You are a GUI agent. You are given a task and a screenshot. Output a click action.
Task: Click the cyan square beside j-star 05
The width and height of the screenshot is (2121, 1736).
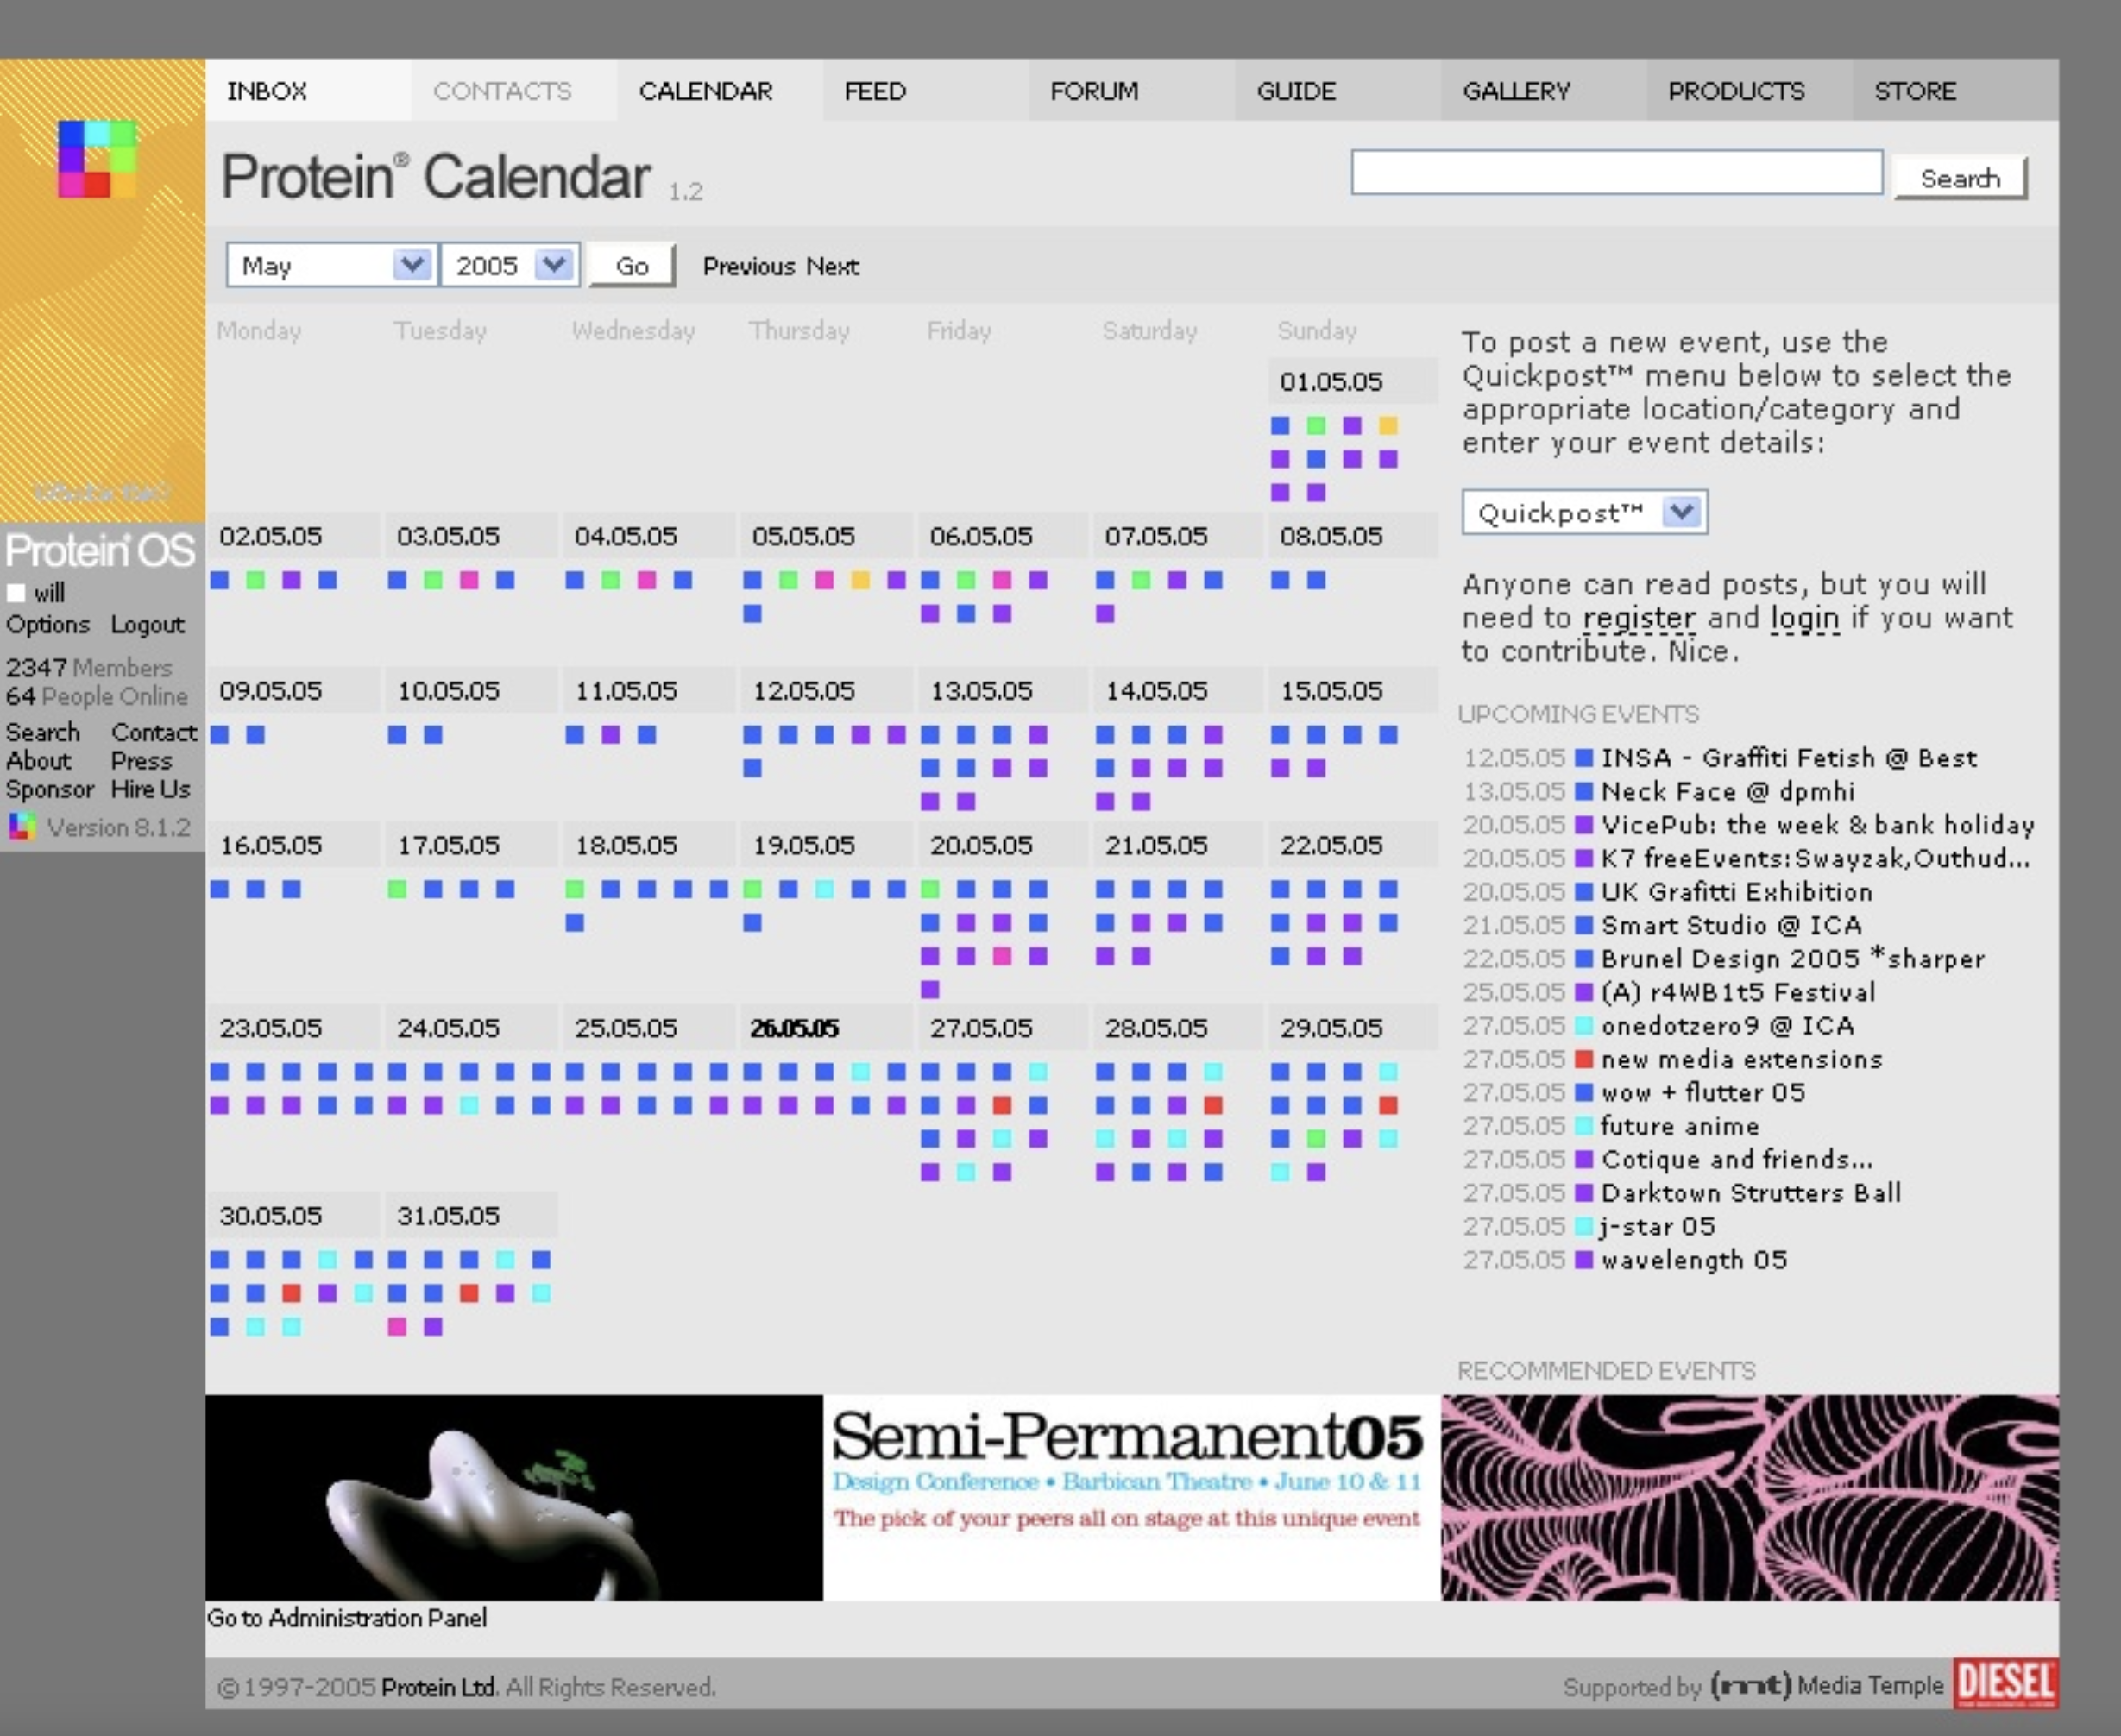(x=1584, y=1226)
